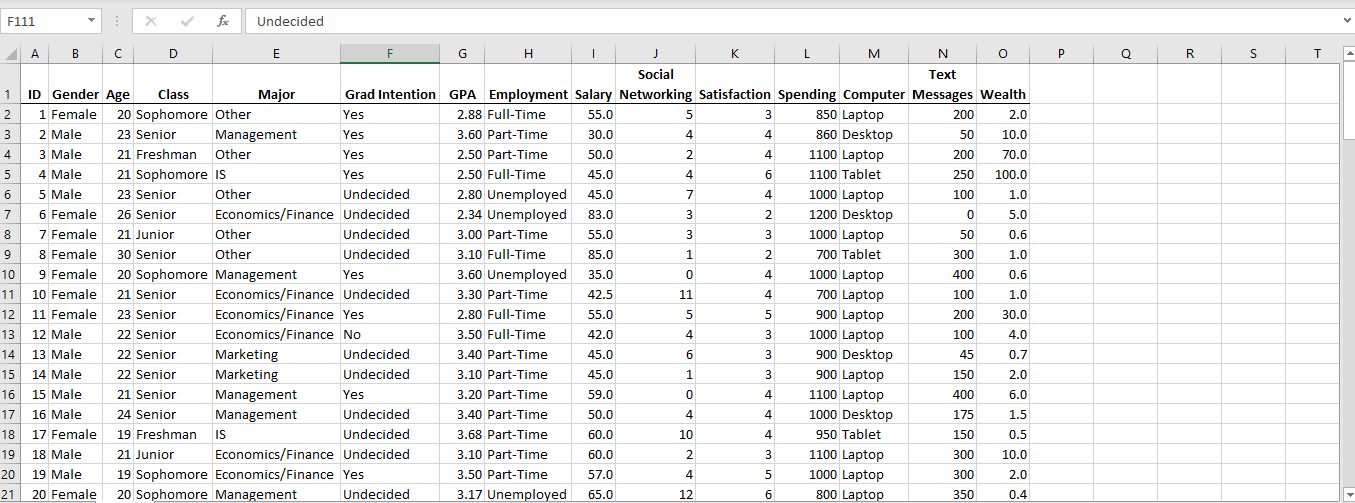The height and width of the screenshot is (503, 1355).
Task: Select the Wealth cell 30.0
Action: [x=1003, y=314]
